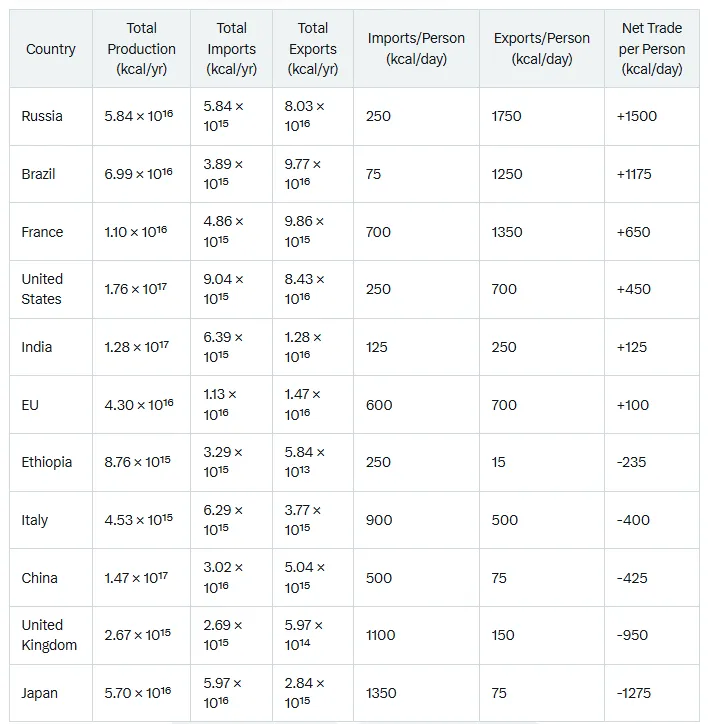Select the Exports/Person (kcal/day) header
This screenshot has height=724, width=709.
point(541,48)
